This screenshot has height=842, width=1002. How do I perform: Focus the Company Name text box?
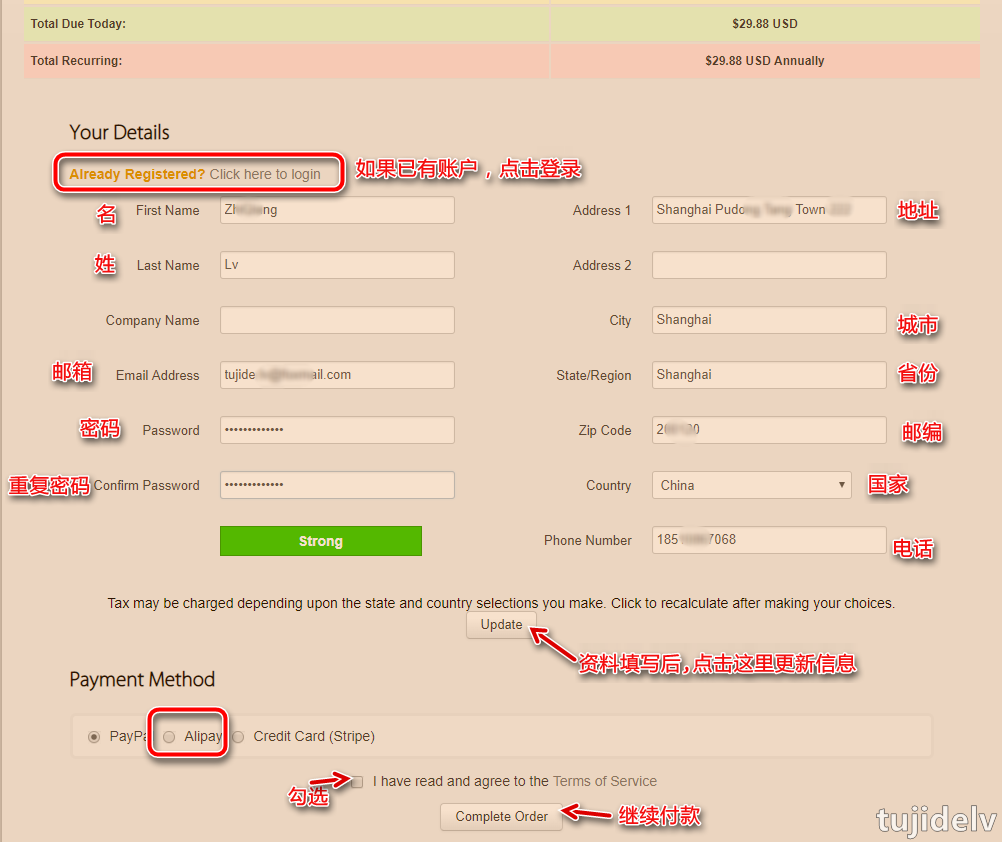337,320
